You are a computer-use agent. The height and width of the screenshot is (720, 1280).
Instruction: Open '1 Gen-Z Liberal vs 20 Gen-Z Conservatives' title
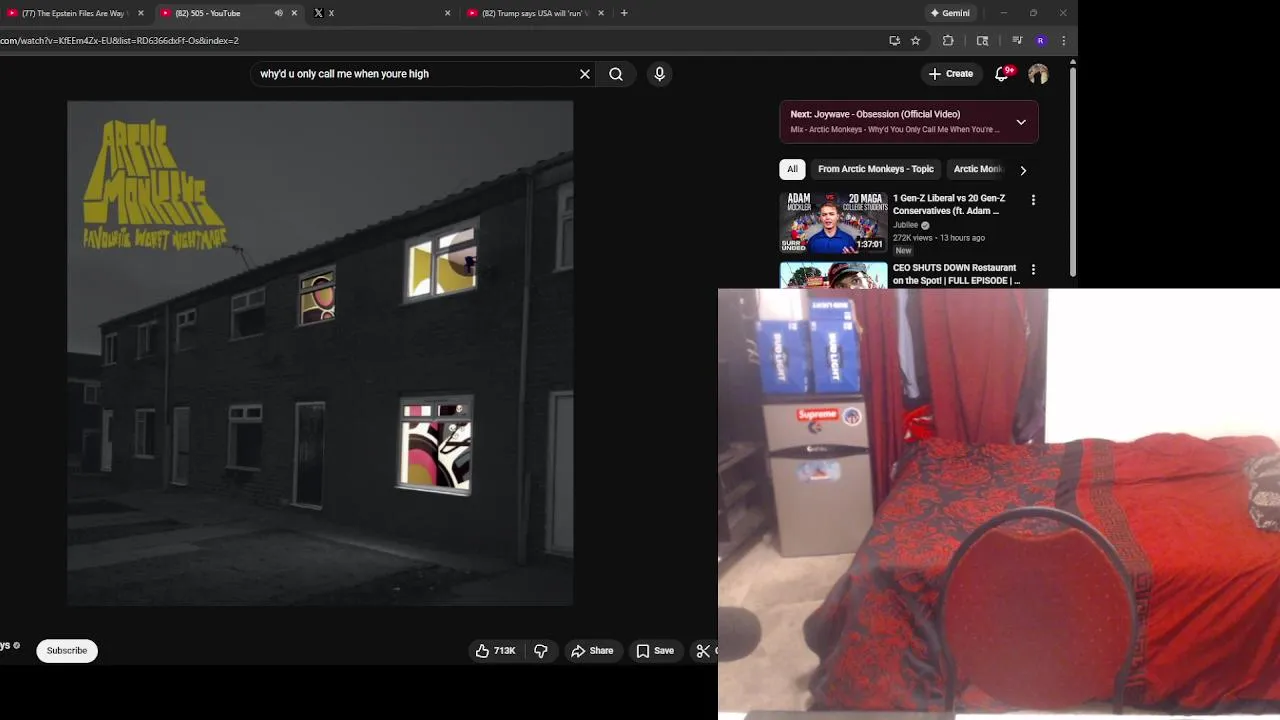click(x=949, y=205)
